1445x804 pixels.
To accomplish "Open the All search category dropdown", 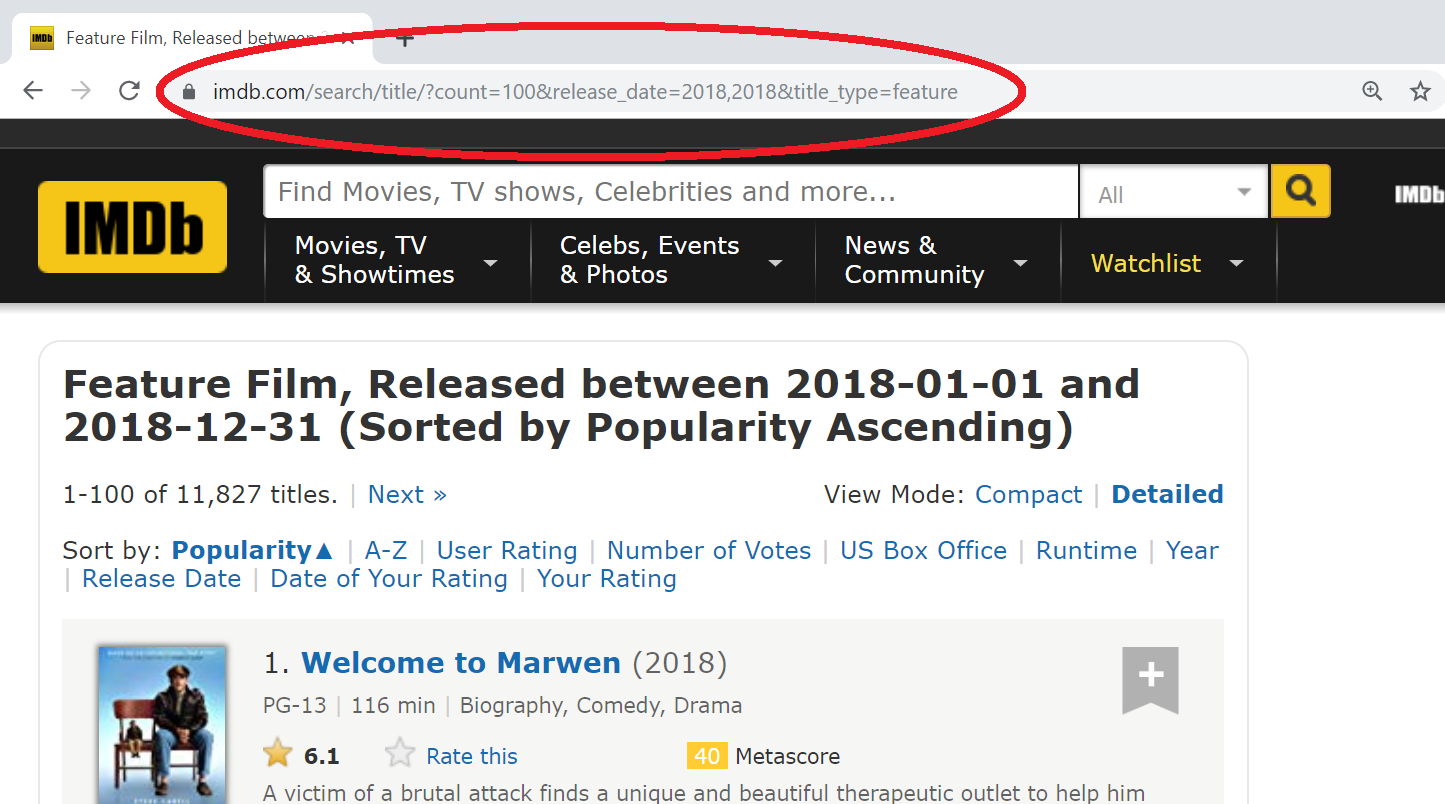I will [x=1175, y=192].
